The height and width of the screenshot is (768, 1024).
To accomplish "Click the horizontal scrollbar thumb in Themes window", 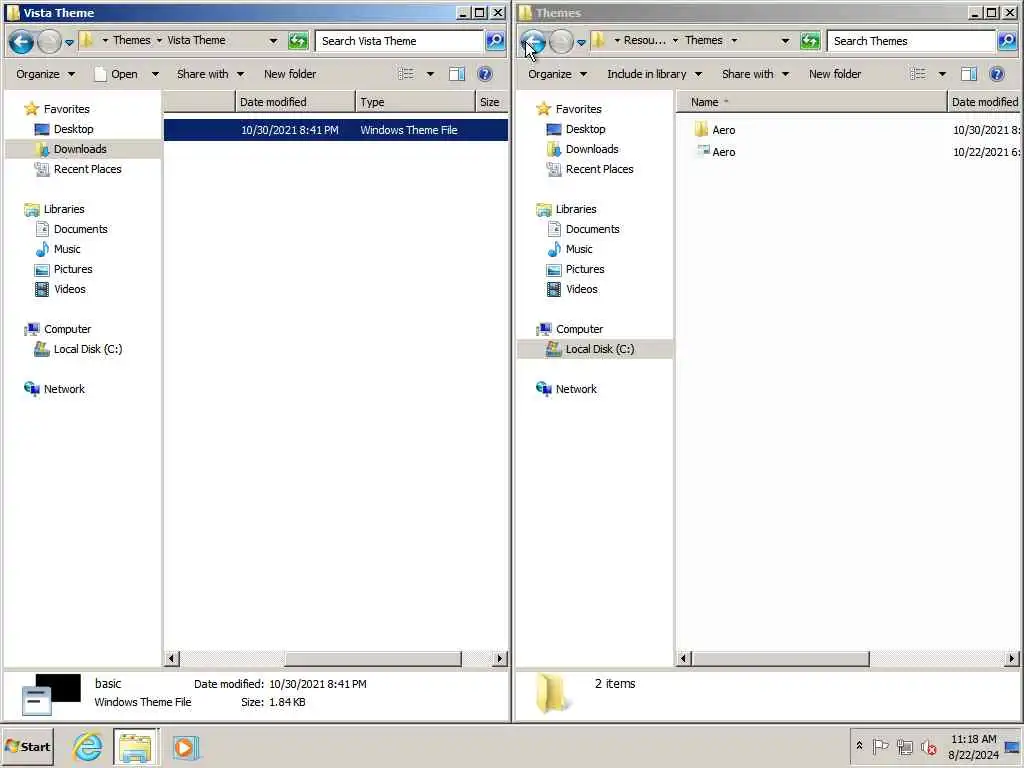I will coord(780,658).
